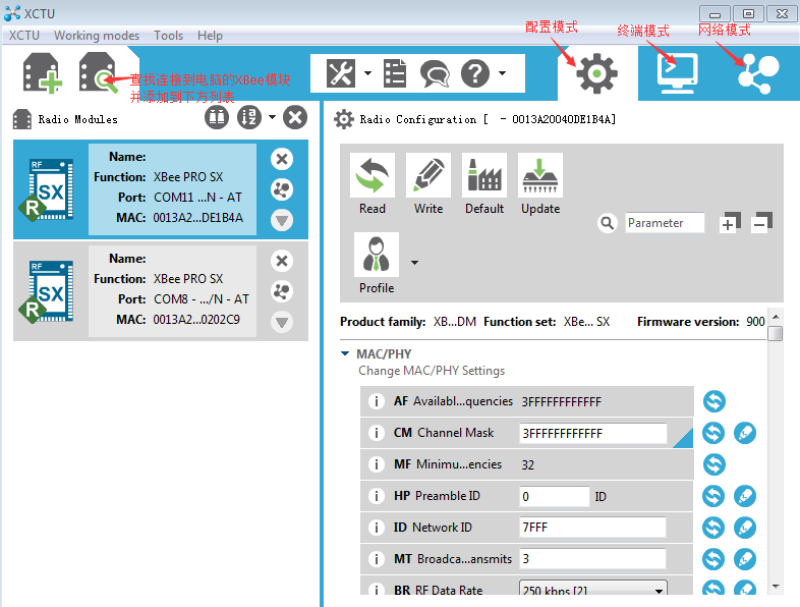Viewport: 800px width, 607px height.
Task: Add a radio module
Action: click(x=43, y=73)
